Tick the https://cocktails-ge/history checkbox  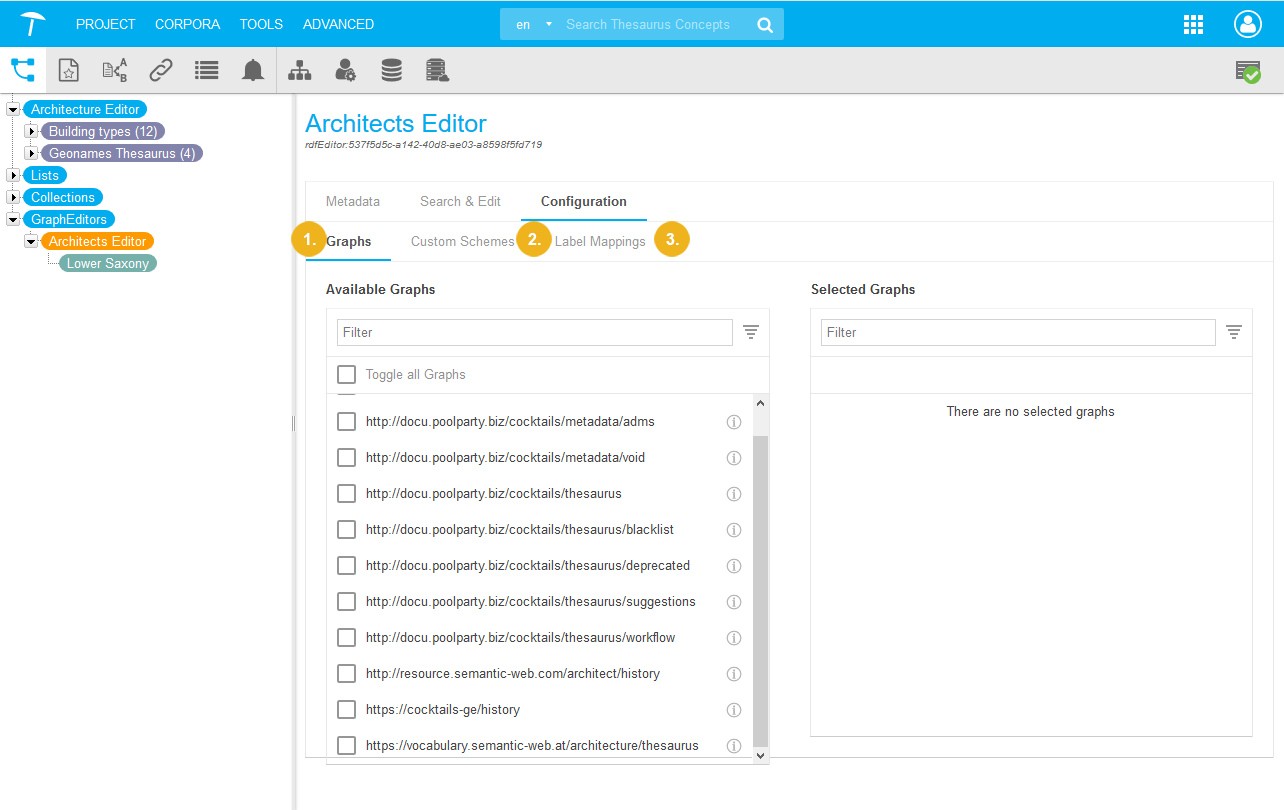point(347,710)
